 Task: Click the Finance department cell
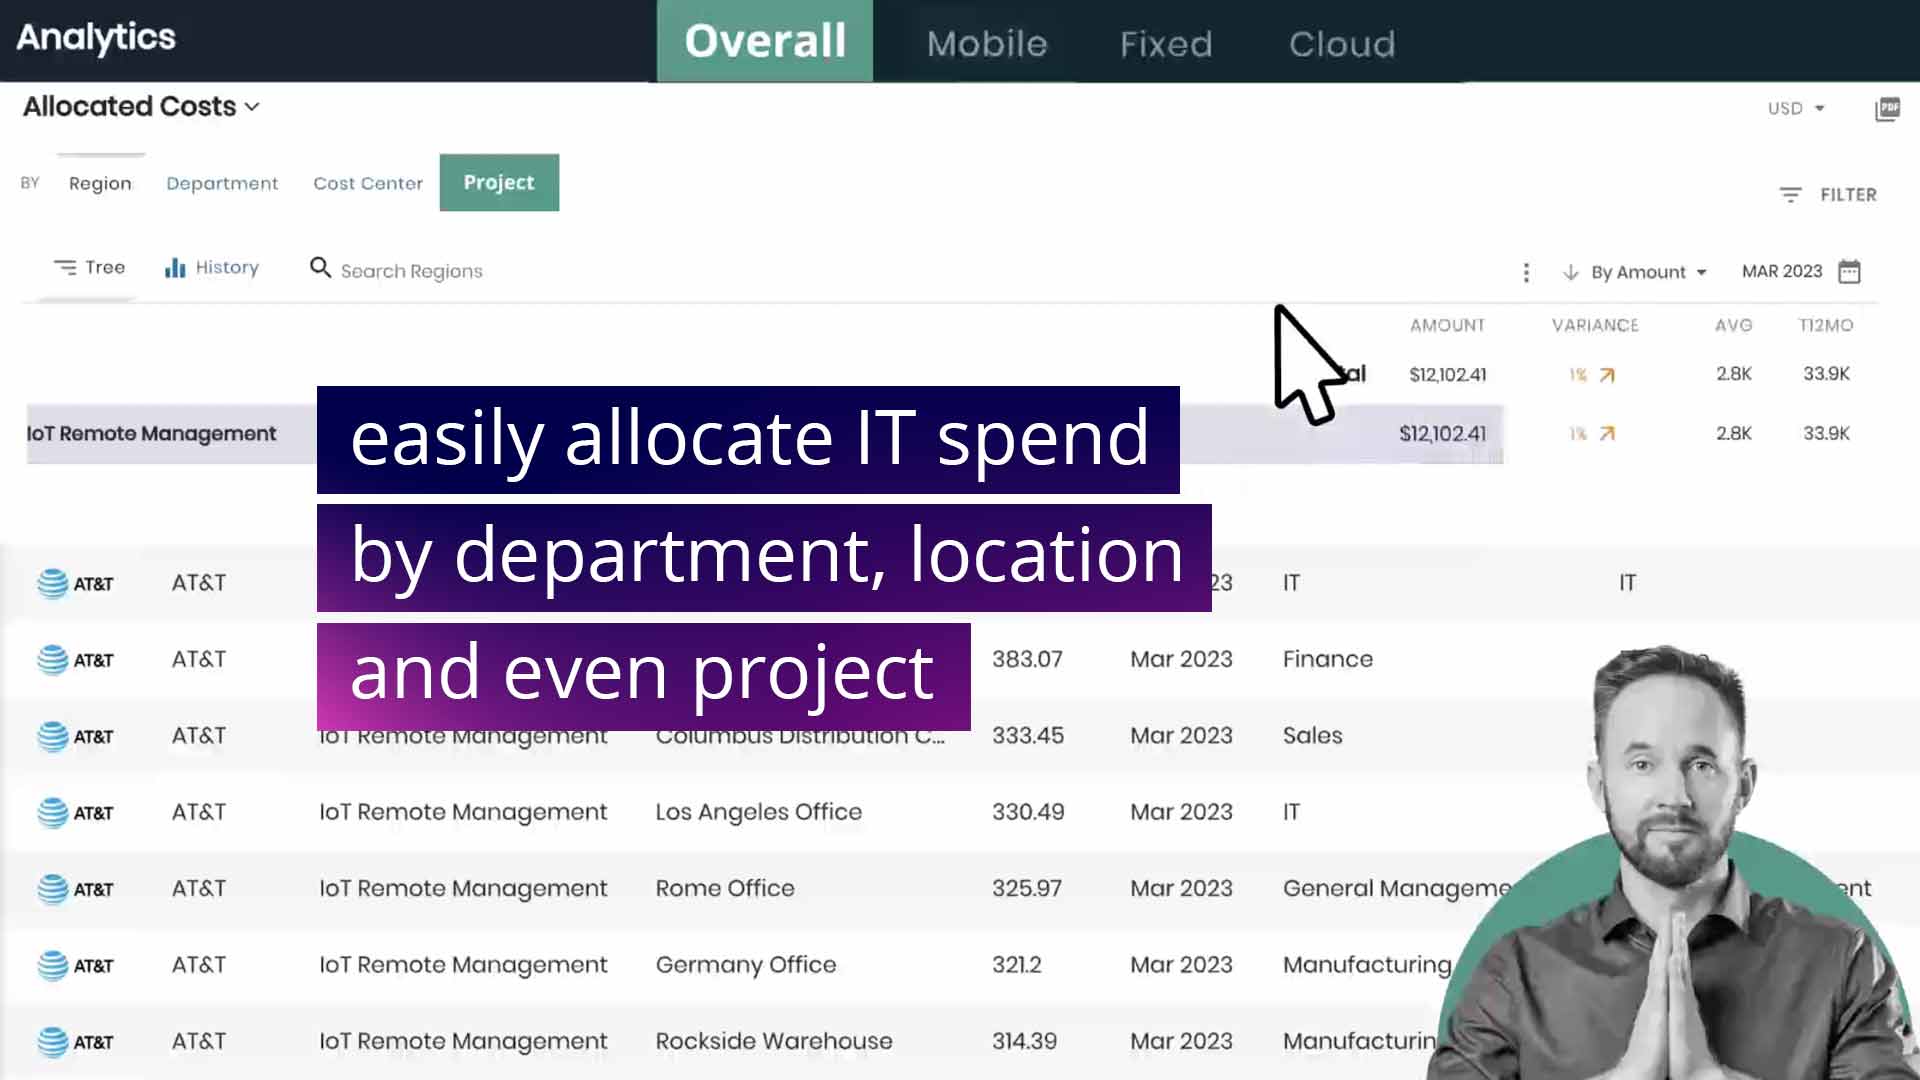[x=1328, y=659]
